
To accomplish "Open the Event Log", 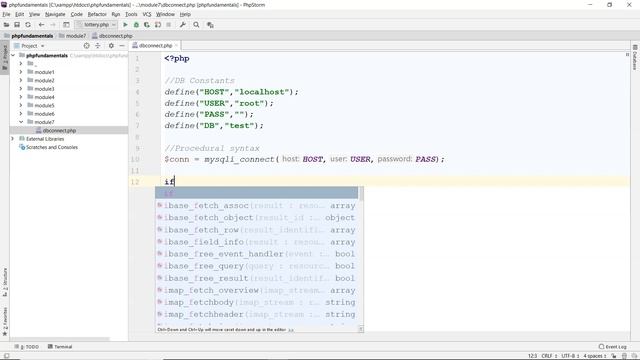I will [613, 347].
